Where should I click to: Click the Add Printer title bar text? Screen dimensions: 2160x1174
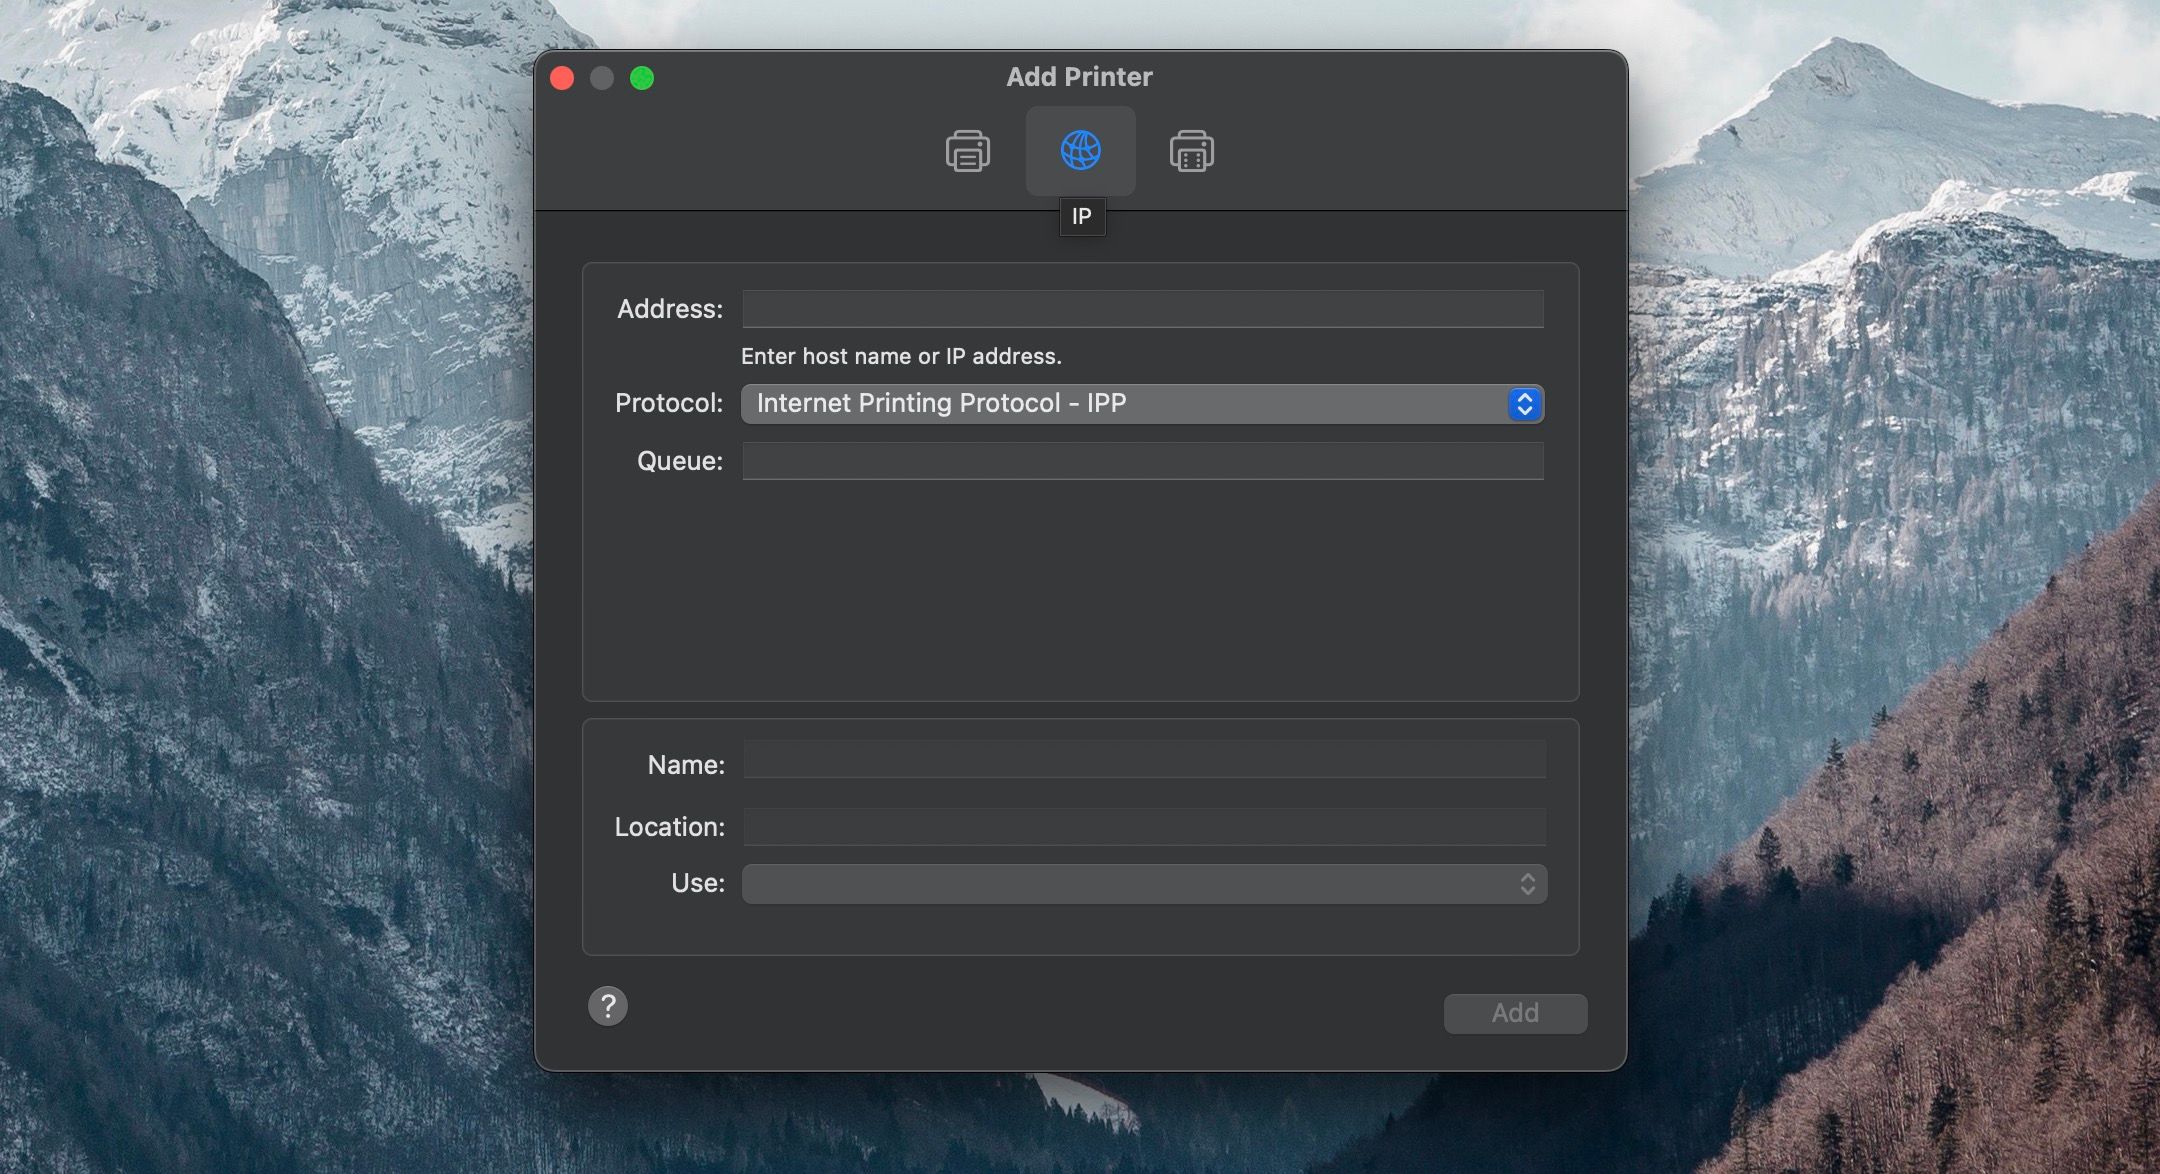tap(1079, 77)
